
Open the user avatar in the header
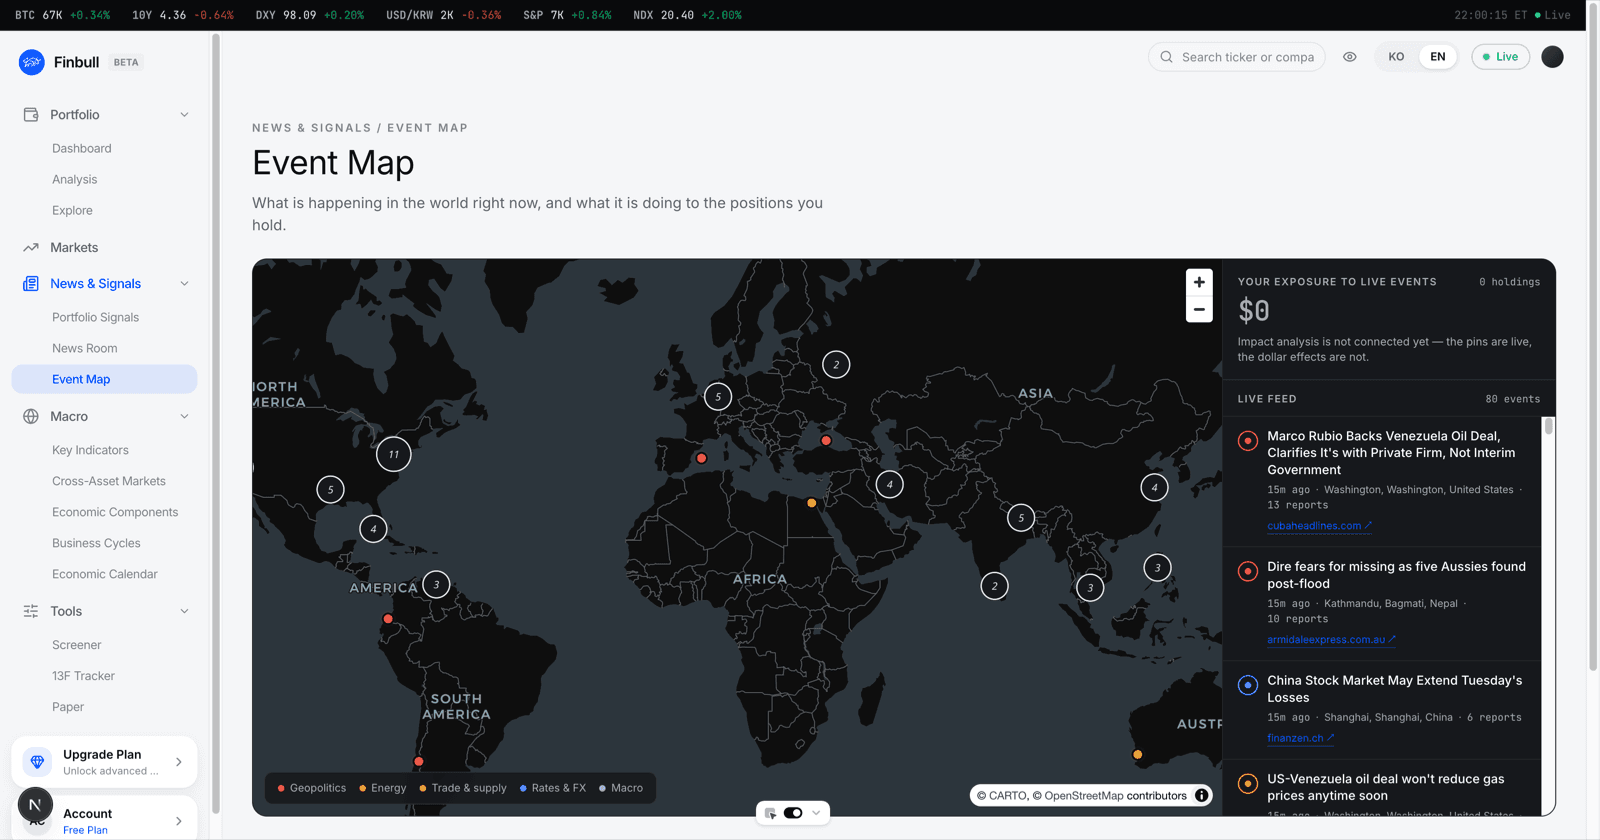click(1552, 57)
